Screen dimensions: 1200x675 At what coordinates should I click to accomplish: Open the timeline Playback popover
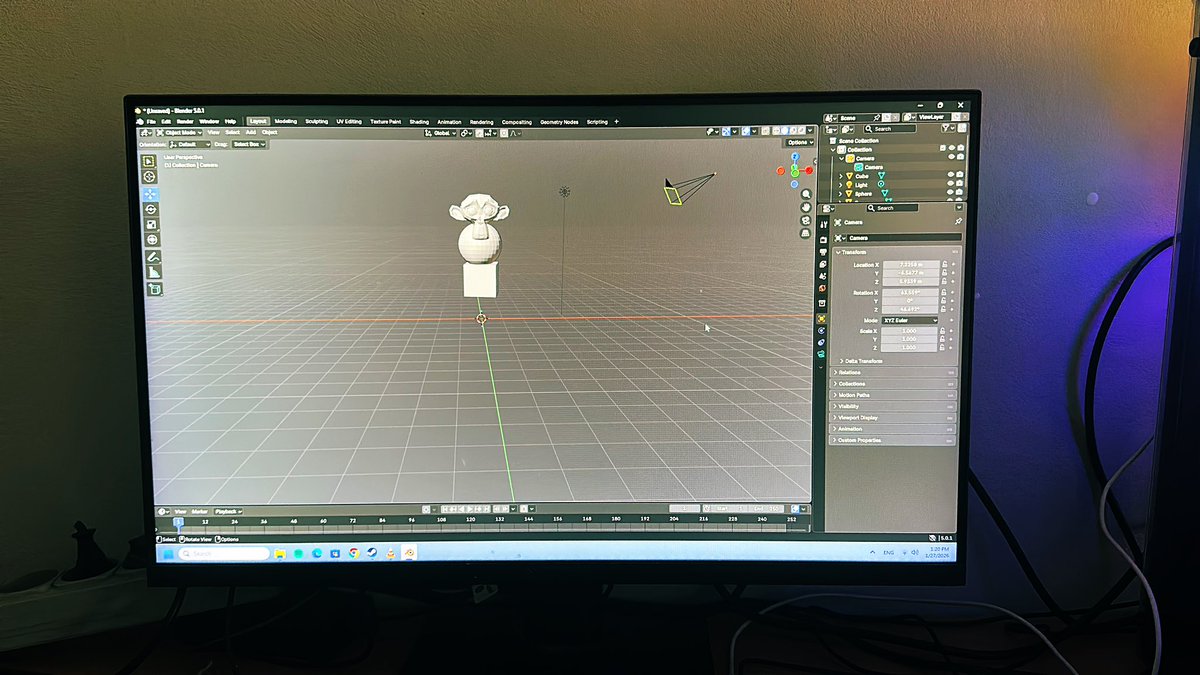point(228,511)
